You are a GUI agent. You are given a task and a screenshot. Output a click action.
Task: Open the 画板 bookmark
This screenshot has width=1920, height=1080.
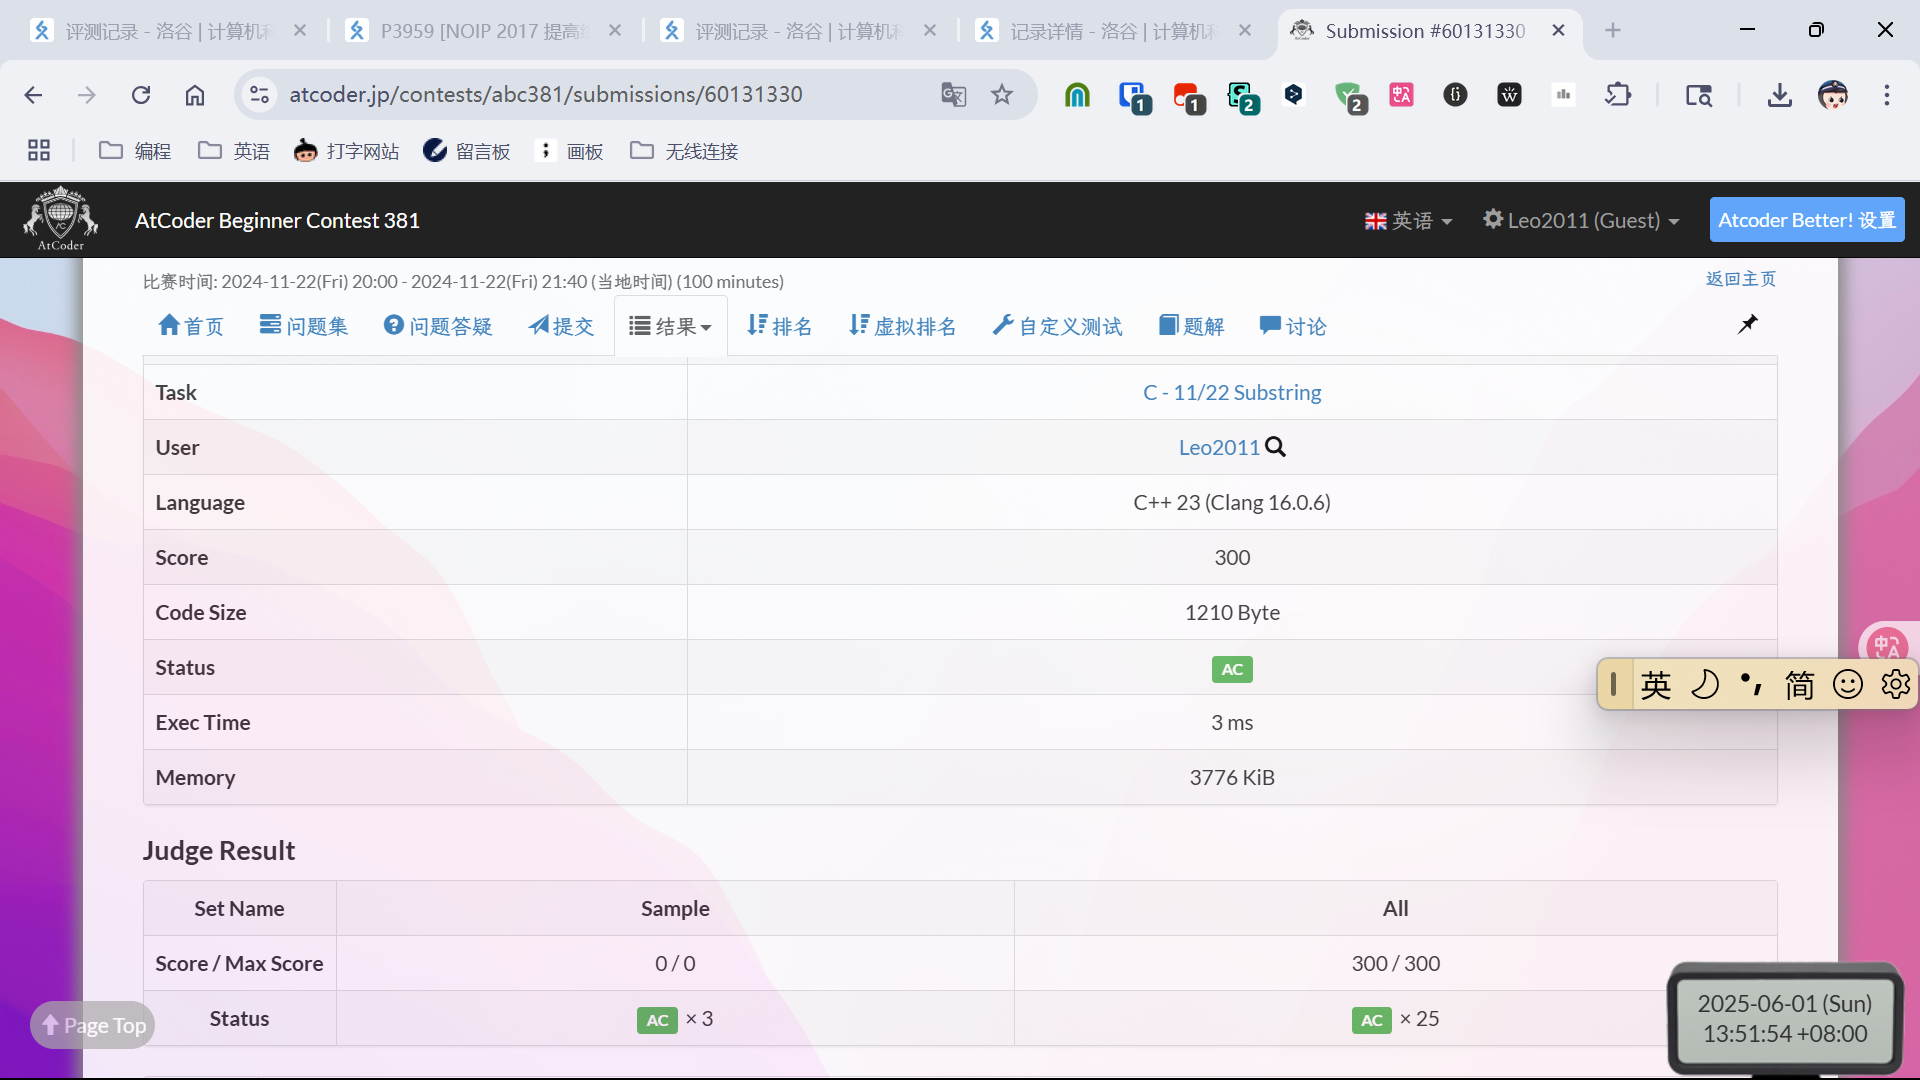click(x=571, y=151)
